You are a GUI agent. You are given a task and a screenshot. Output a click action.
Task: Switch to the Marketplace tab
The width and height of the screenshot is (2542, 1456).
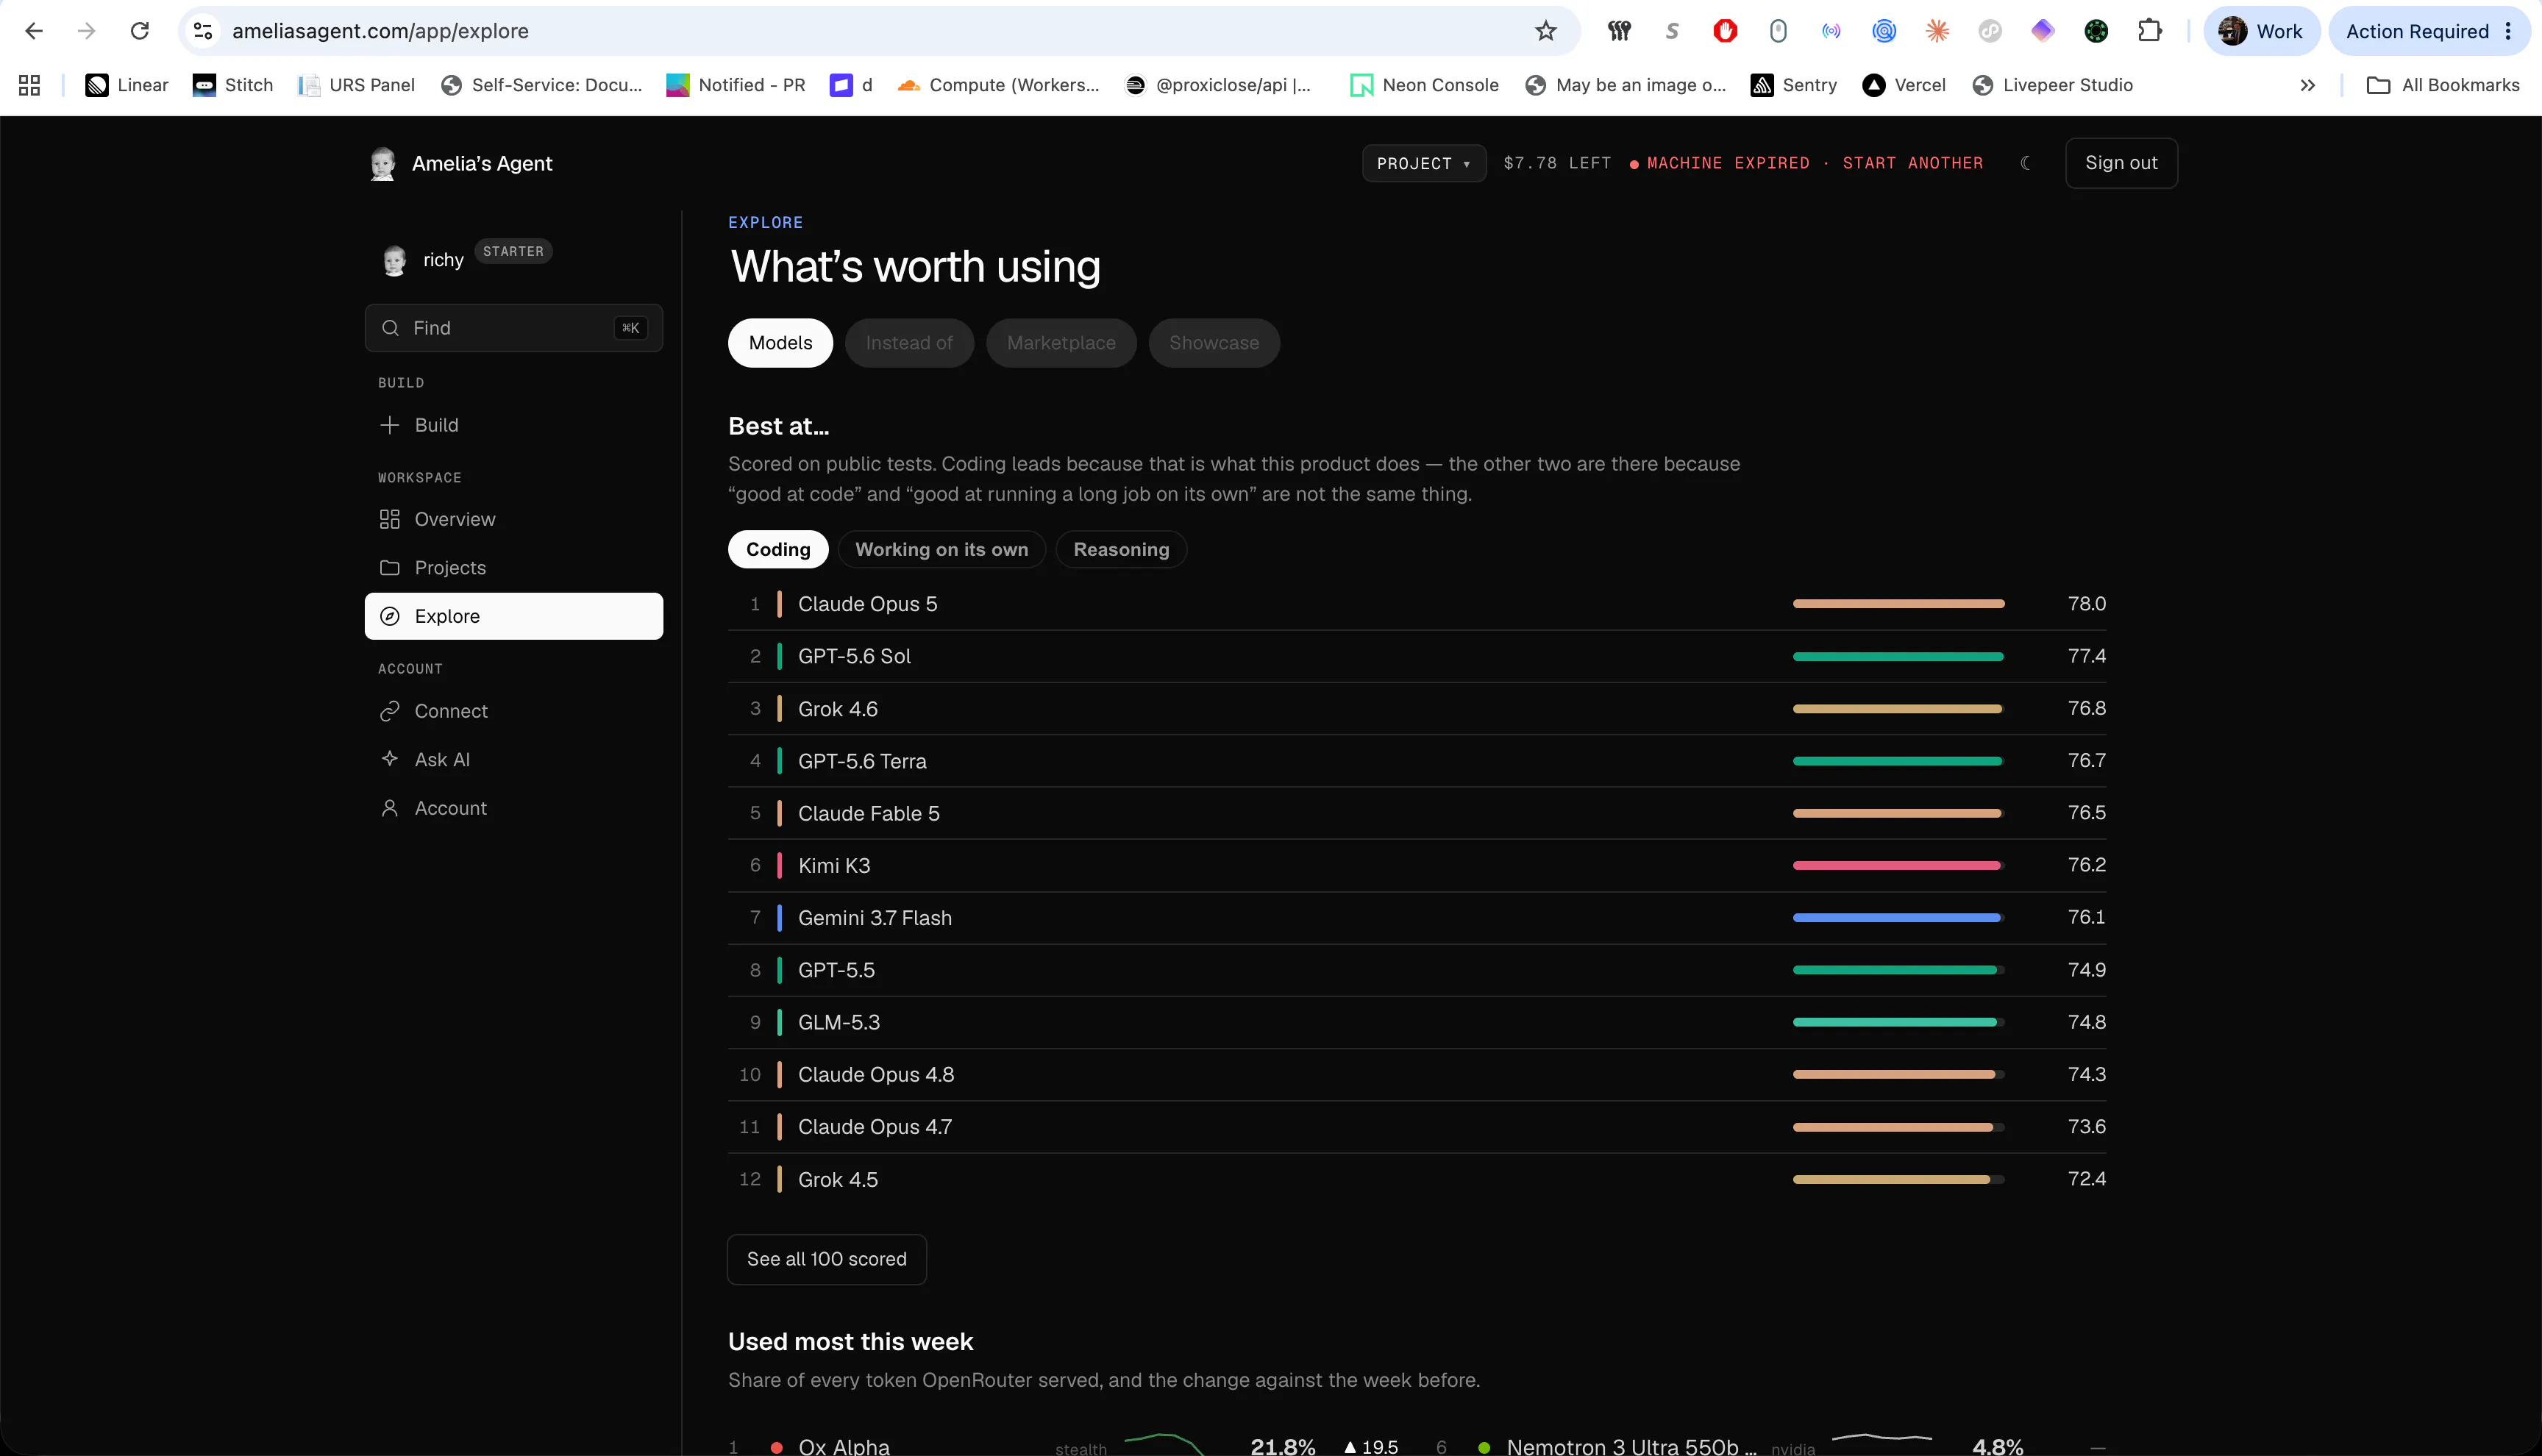tap(1061, 343)
